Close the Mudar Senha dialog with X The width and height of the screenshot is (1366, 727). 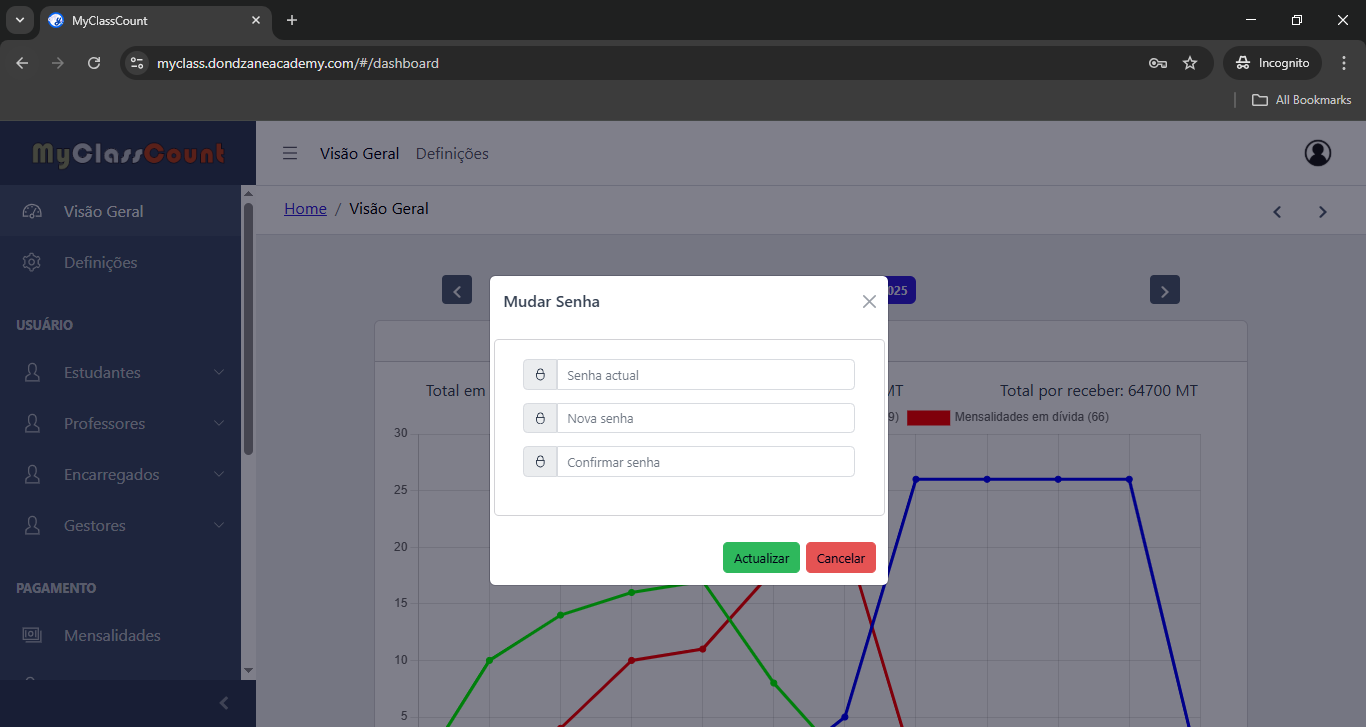(869, 301)
